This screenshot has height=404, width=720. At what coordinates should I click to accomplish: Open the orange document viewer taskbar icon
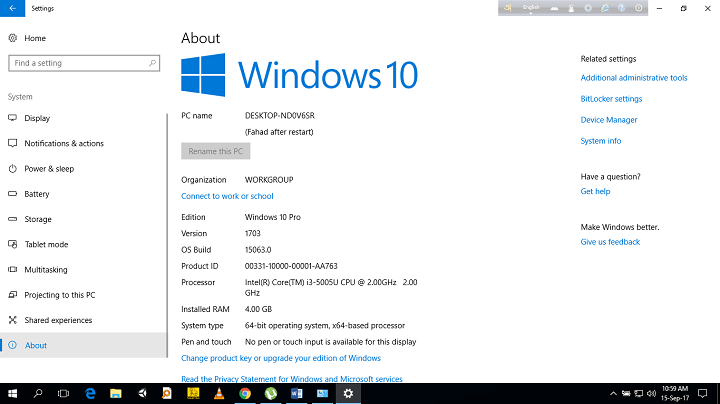point(167,393)
